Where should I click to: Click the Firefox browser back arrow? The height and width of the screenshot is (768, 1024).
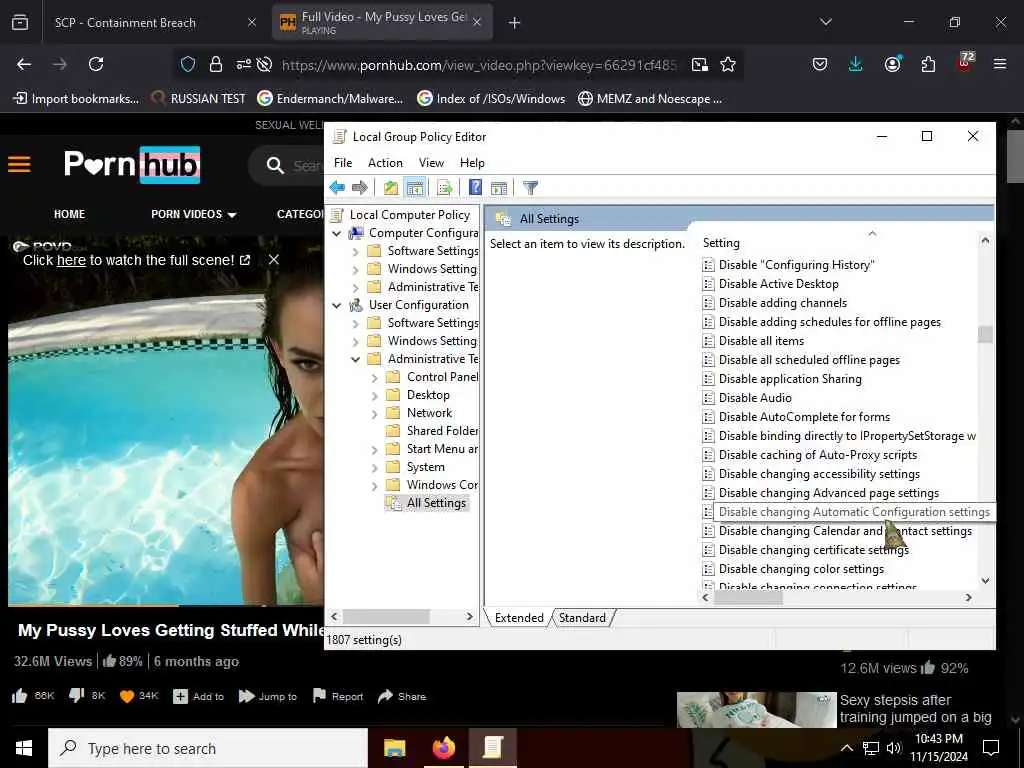pos(24,64)
